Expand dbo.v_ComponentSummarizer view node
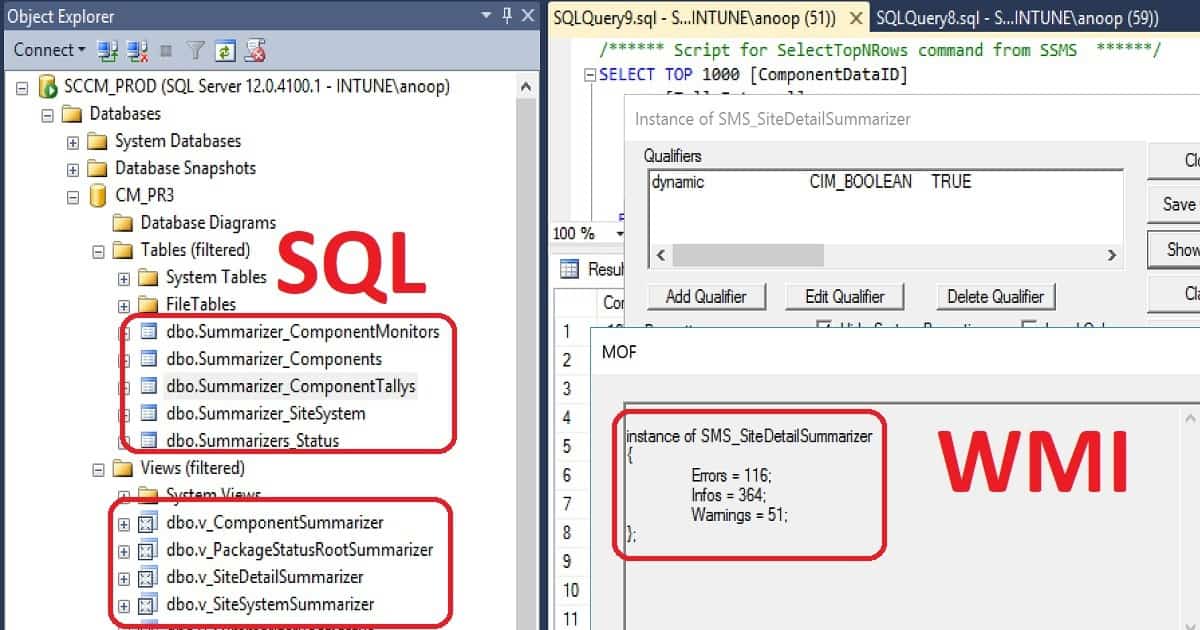This screenshot has width=1200, height=630. (x=124, y=523)
